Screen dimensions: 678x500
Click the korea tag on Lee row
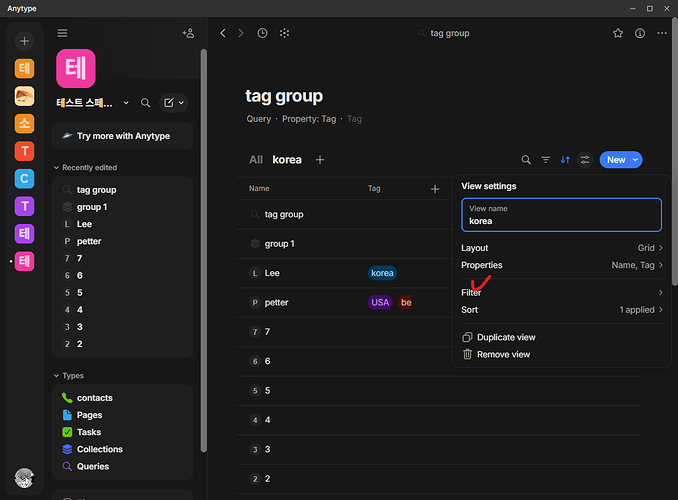coord(382,273)
